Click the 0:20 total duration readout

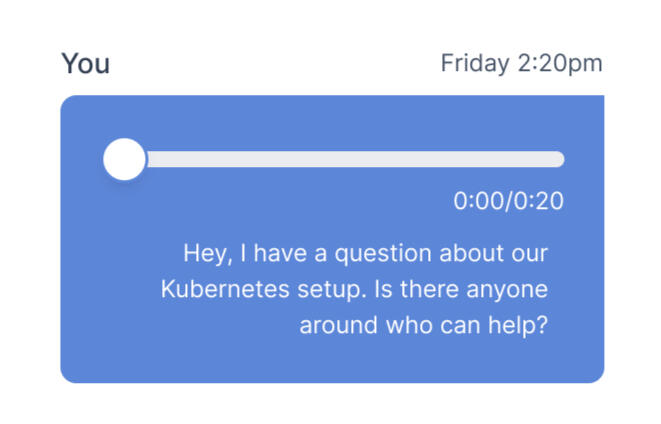pos(540,202)
